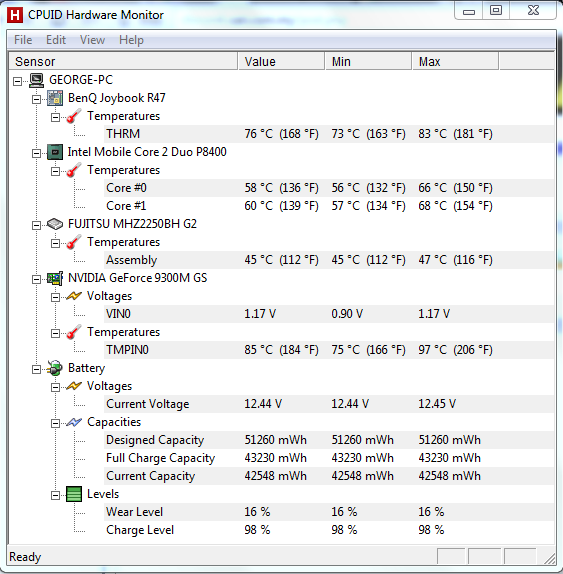Image resolution: width=563 pixels, height=574 pixels.
Task: Open the View menu
Action: [x=92, y=40]
